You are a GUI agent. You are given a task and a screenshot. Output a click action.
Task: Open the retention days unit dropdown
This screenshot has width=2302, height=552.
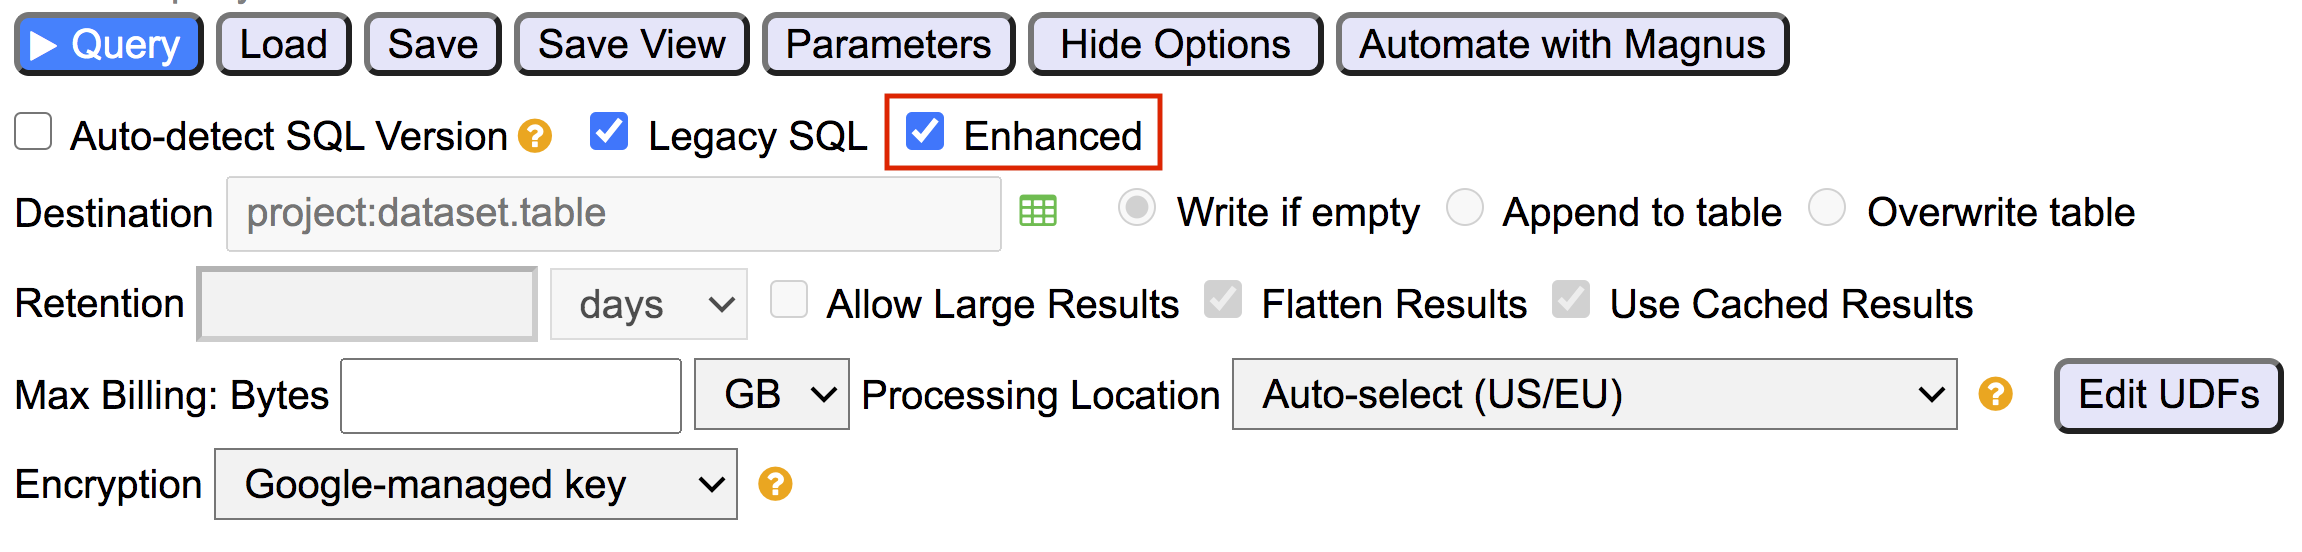(x=648, y=304)
